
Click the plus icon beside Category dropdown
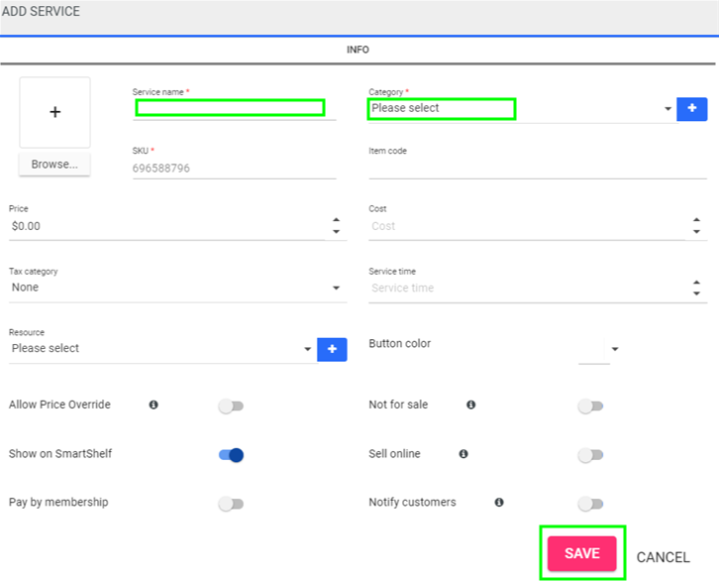692,109
